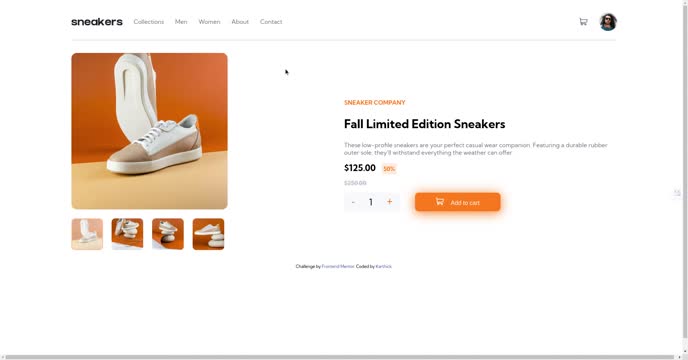Image resolution: width=688 pixels, height=360 pixels.
Task: Go to the Men section
Action: click(181, 22)
